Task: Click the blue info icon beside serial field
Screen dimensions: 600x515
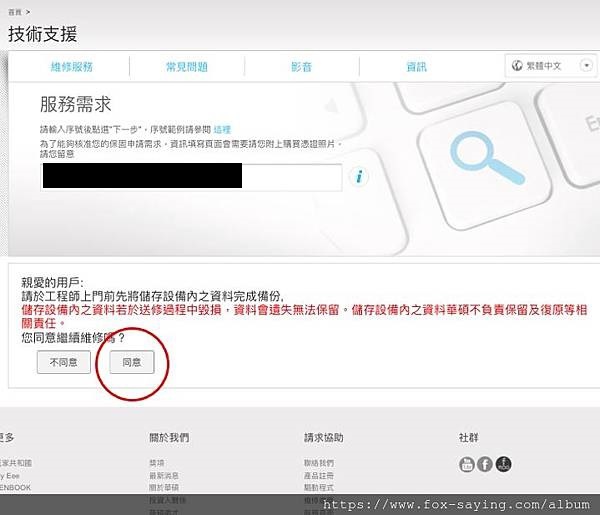Action: pos(359,177)
